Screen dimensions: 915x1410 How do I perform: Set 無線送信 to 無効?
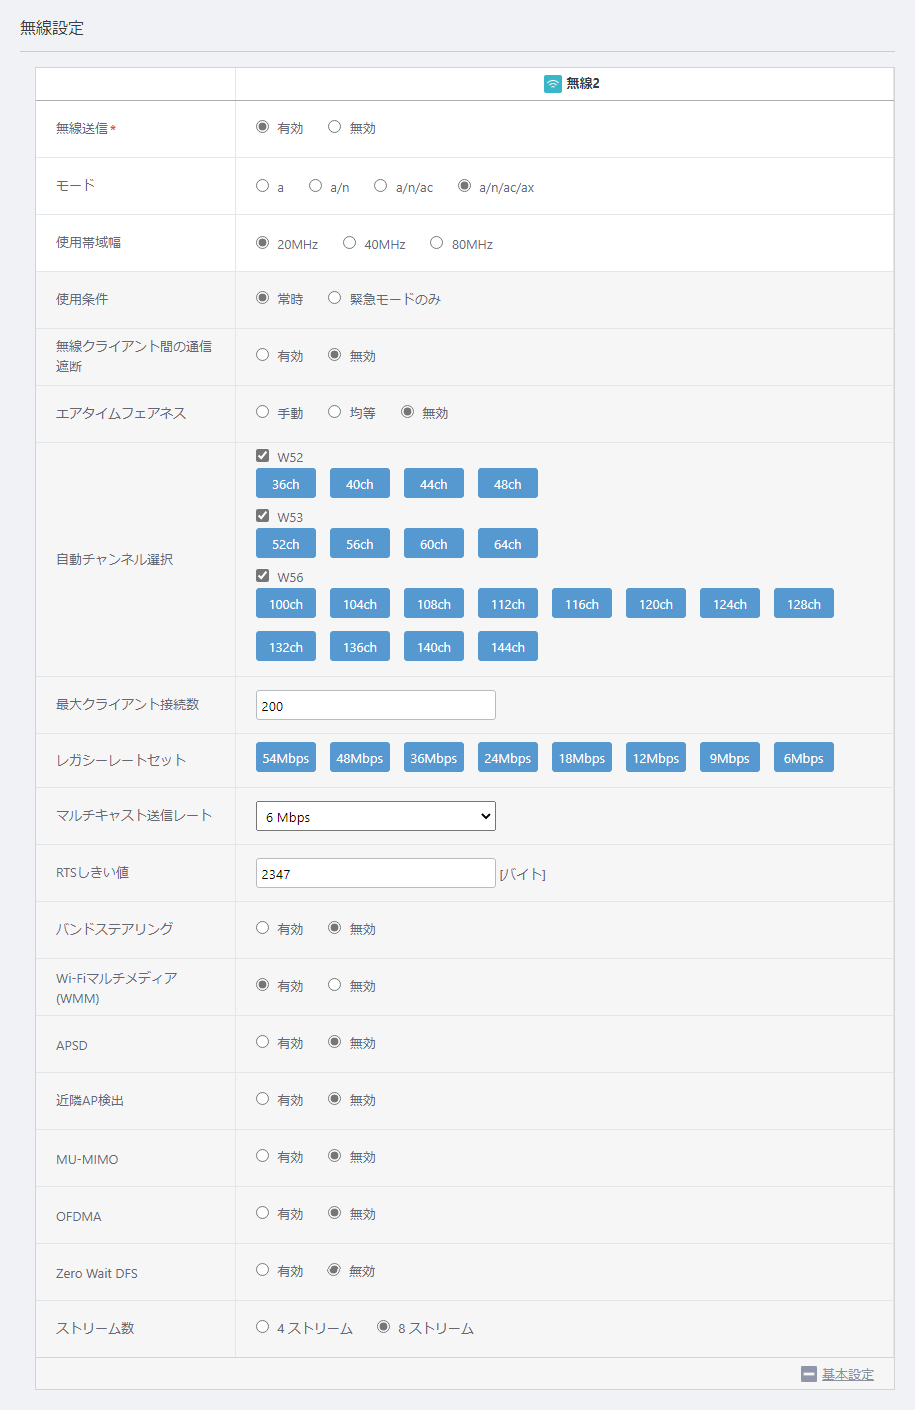pos(335,127)
